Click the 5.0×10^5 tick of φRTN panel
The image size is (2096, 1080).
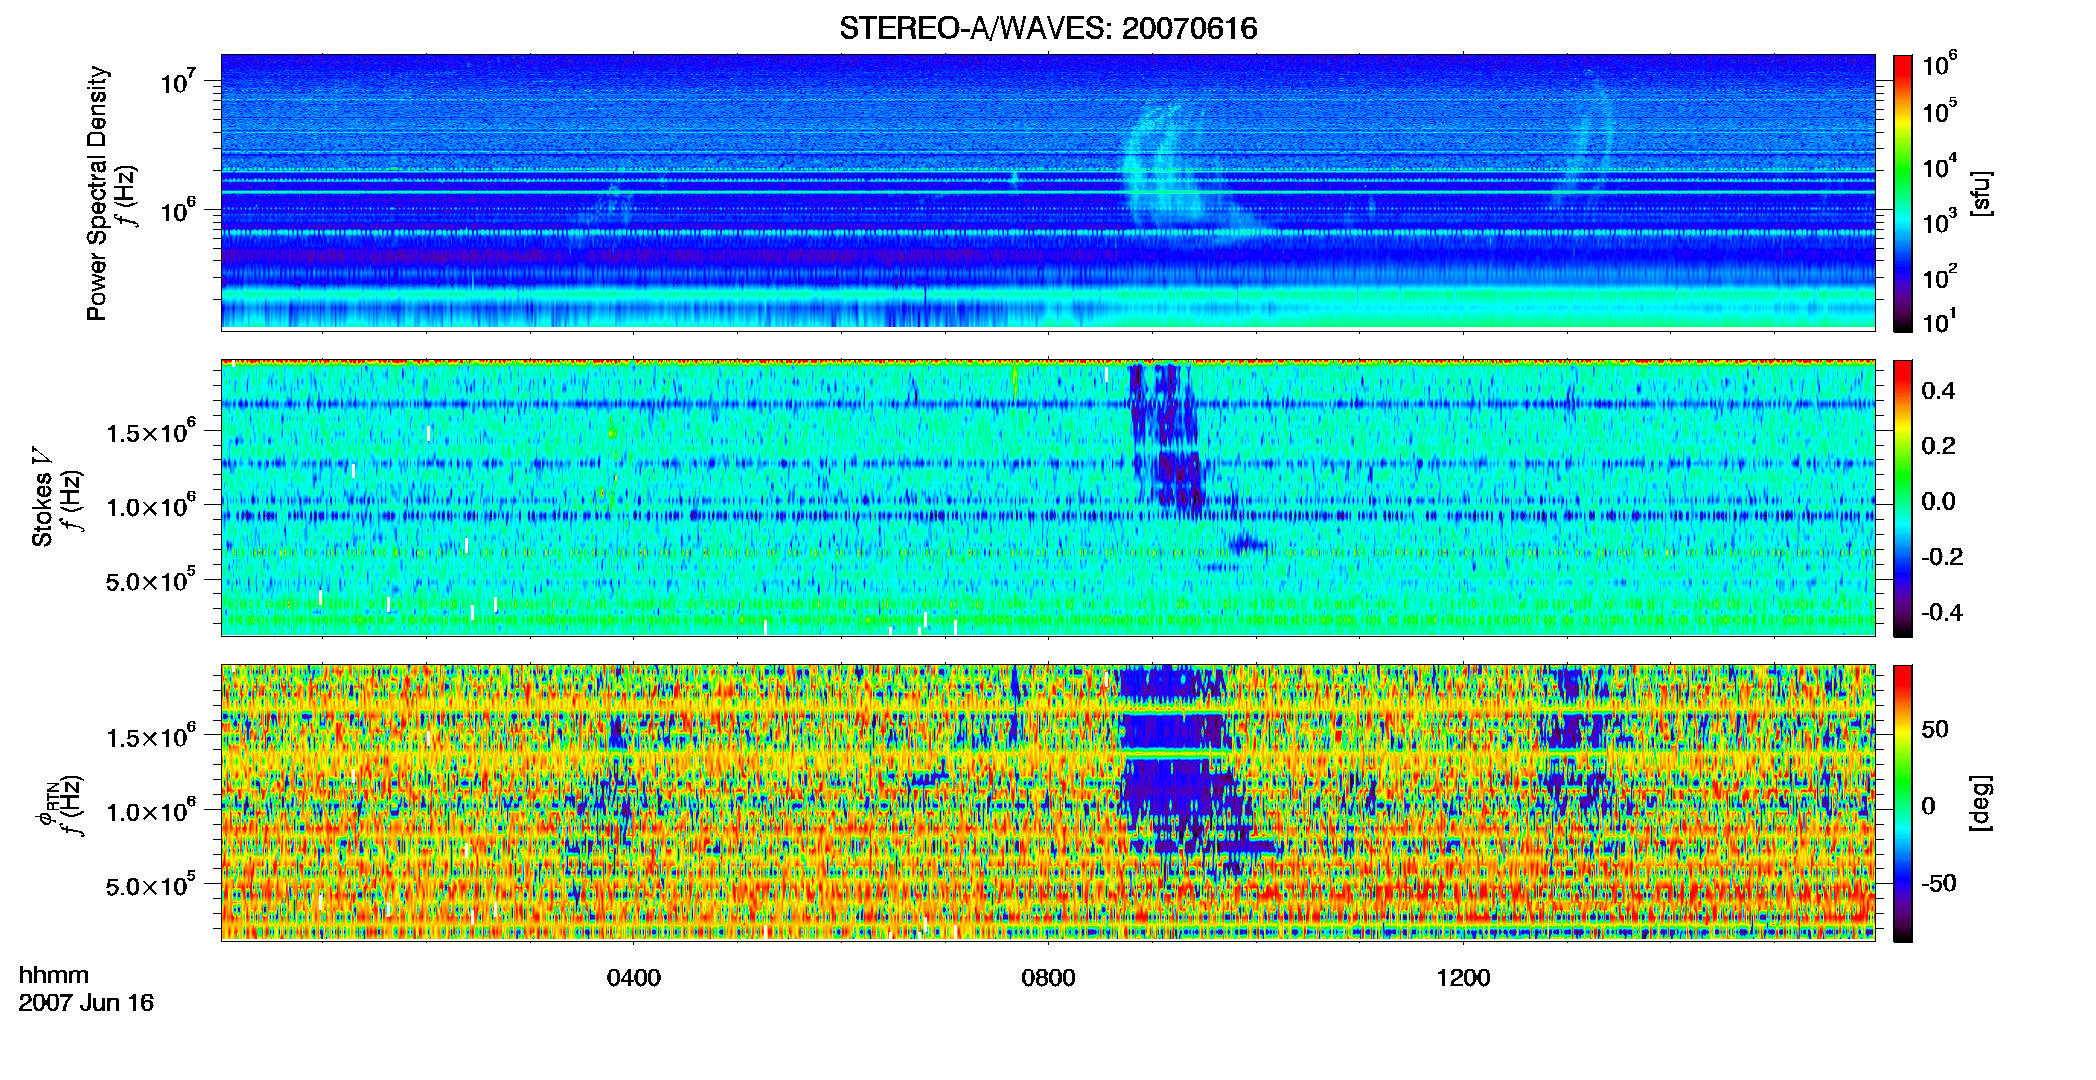pos(150,886)
